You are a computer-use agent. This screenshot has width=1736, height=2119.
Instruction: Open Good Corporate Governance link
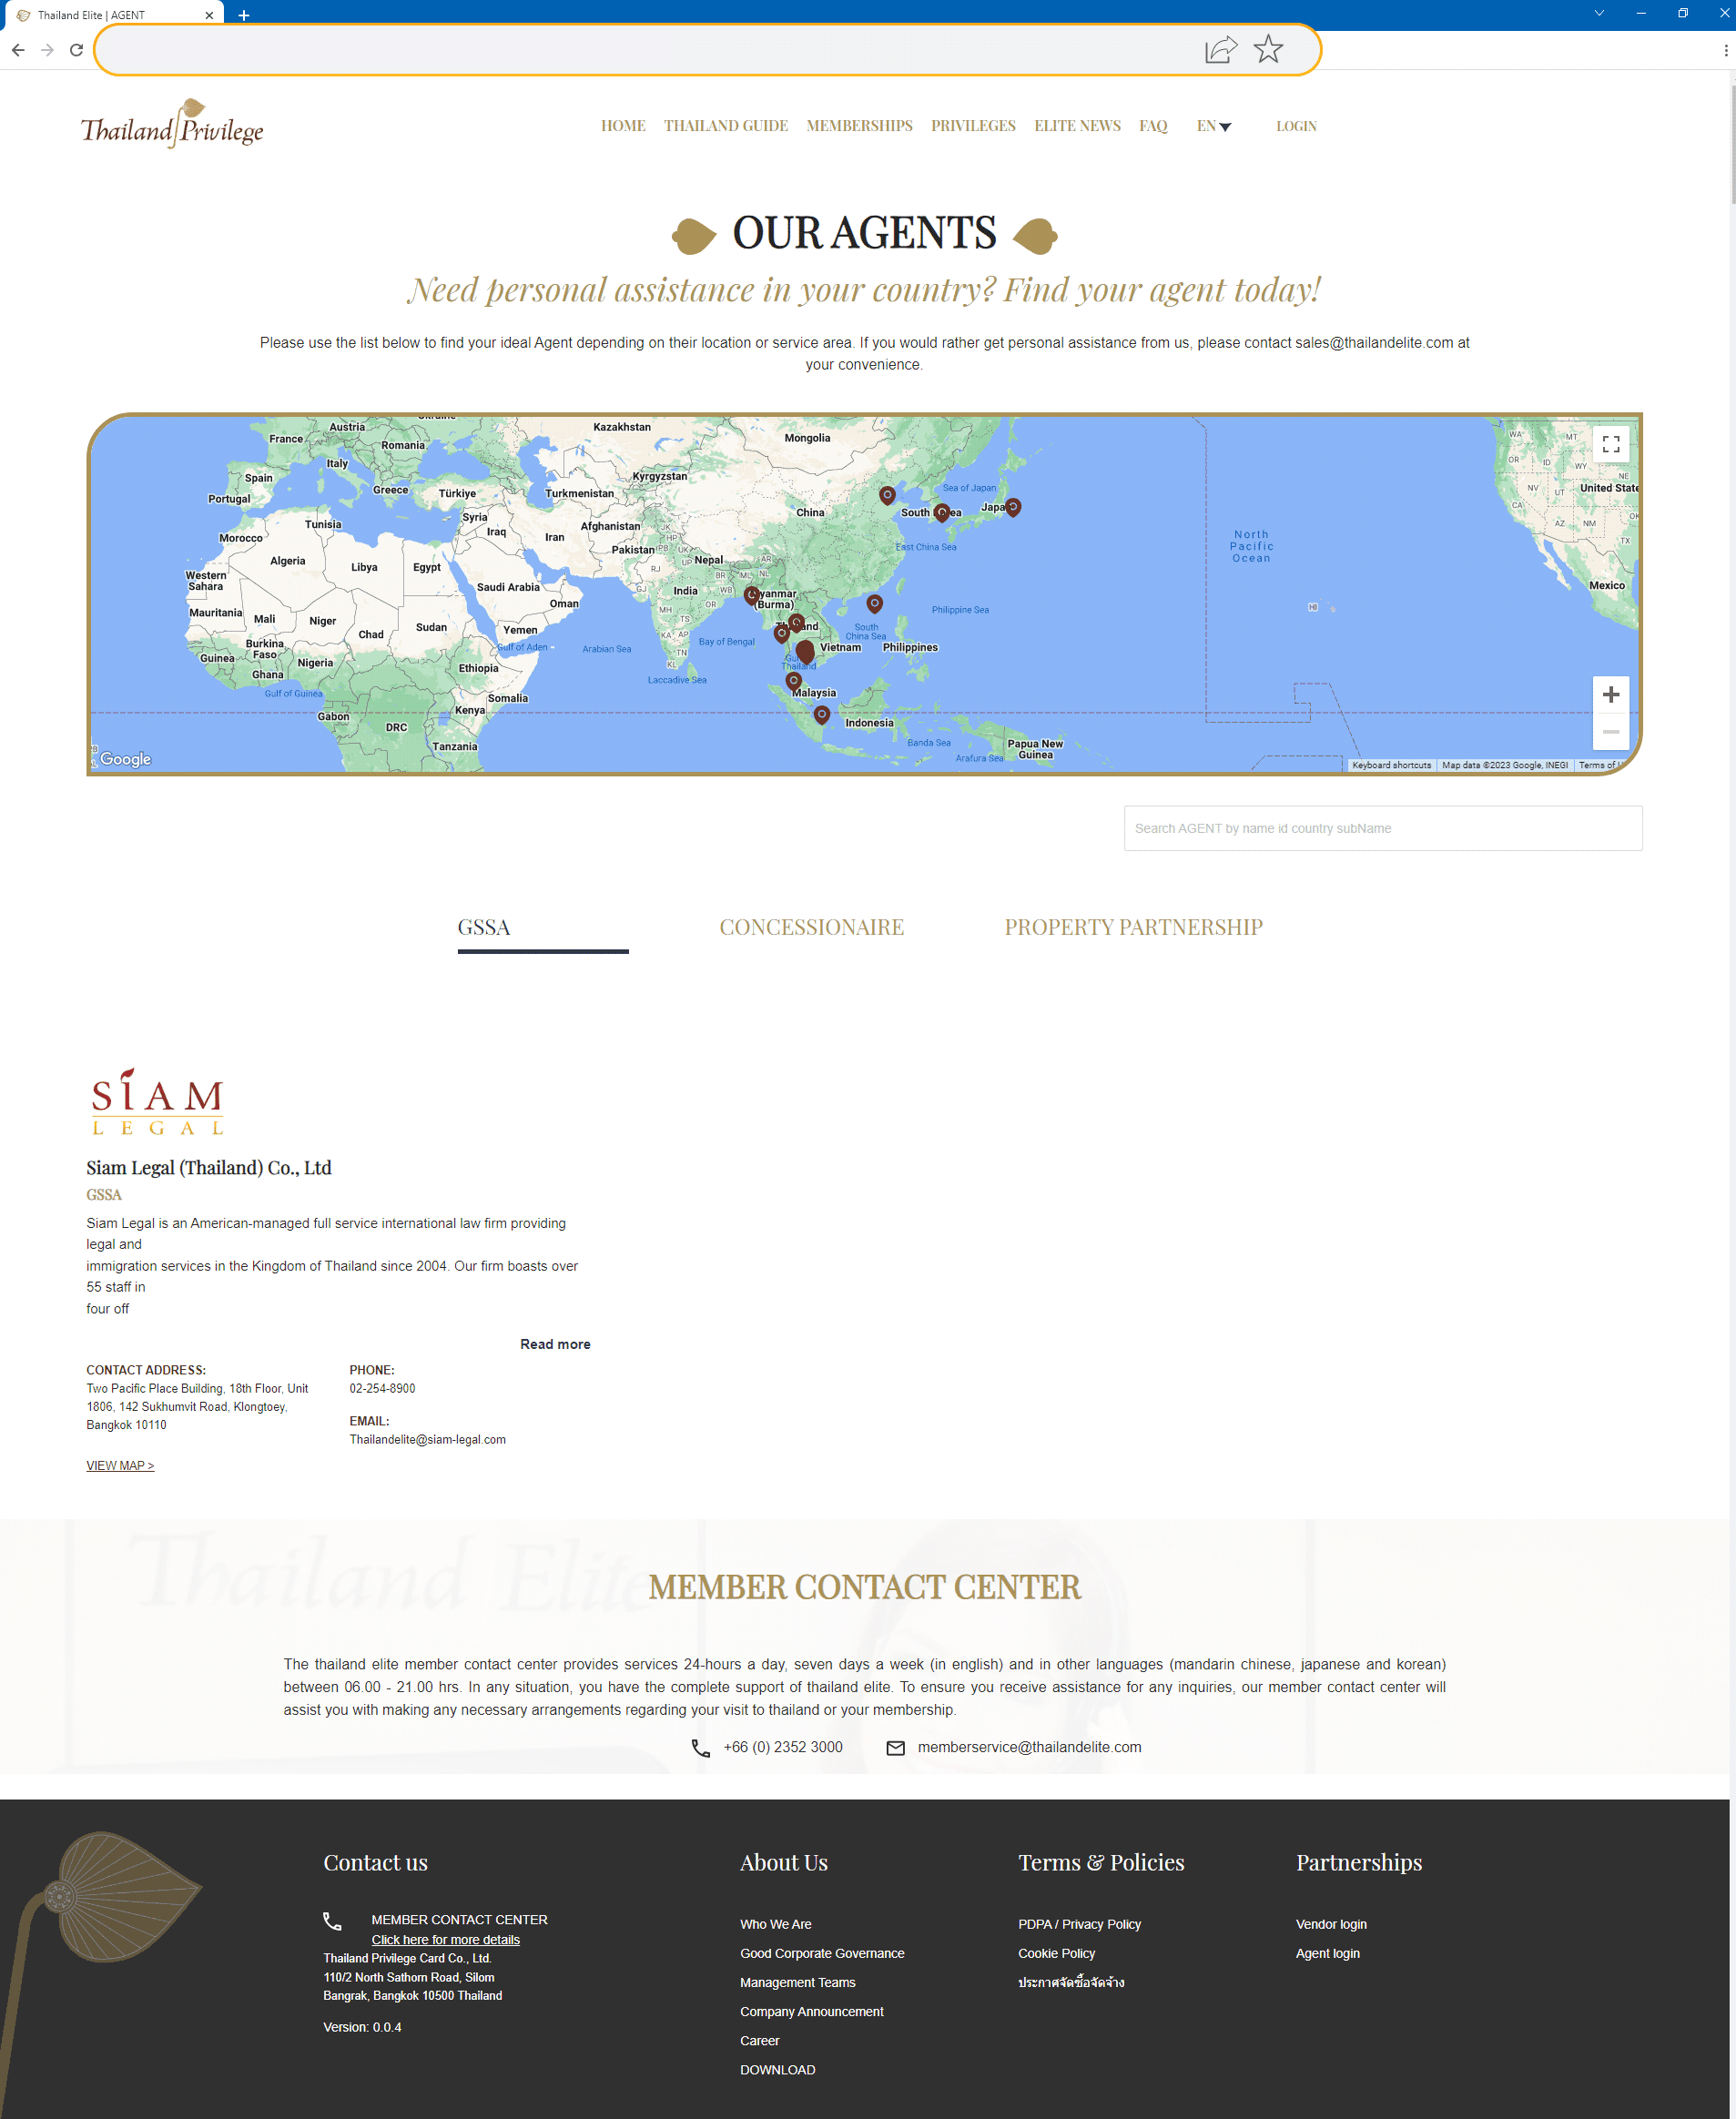pyautogui.click(x=822, y=1953)
